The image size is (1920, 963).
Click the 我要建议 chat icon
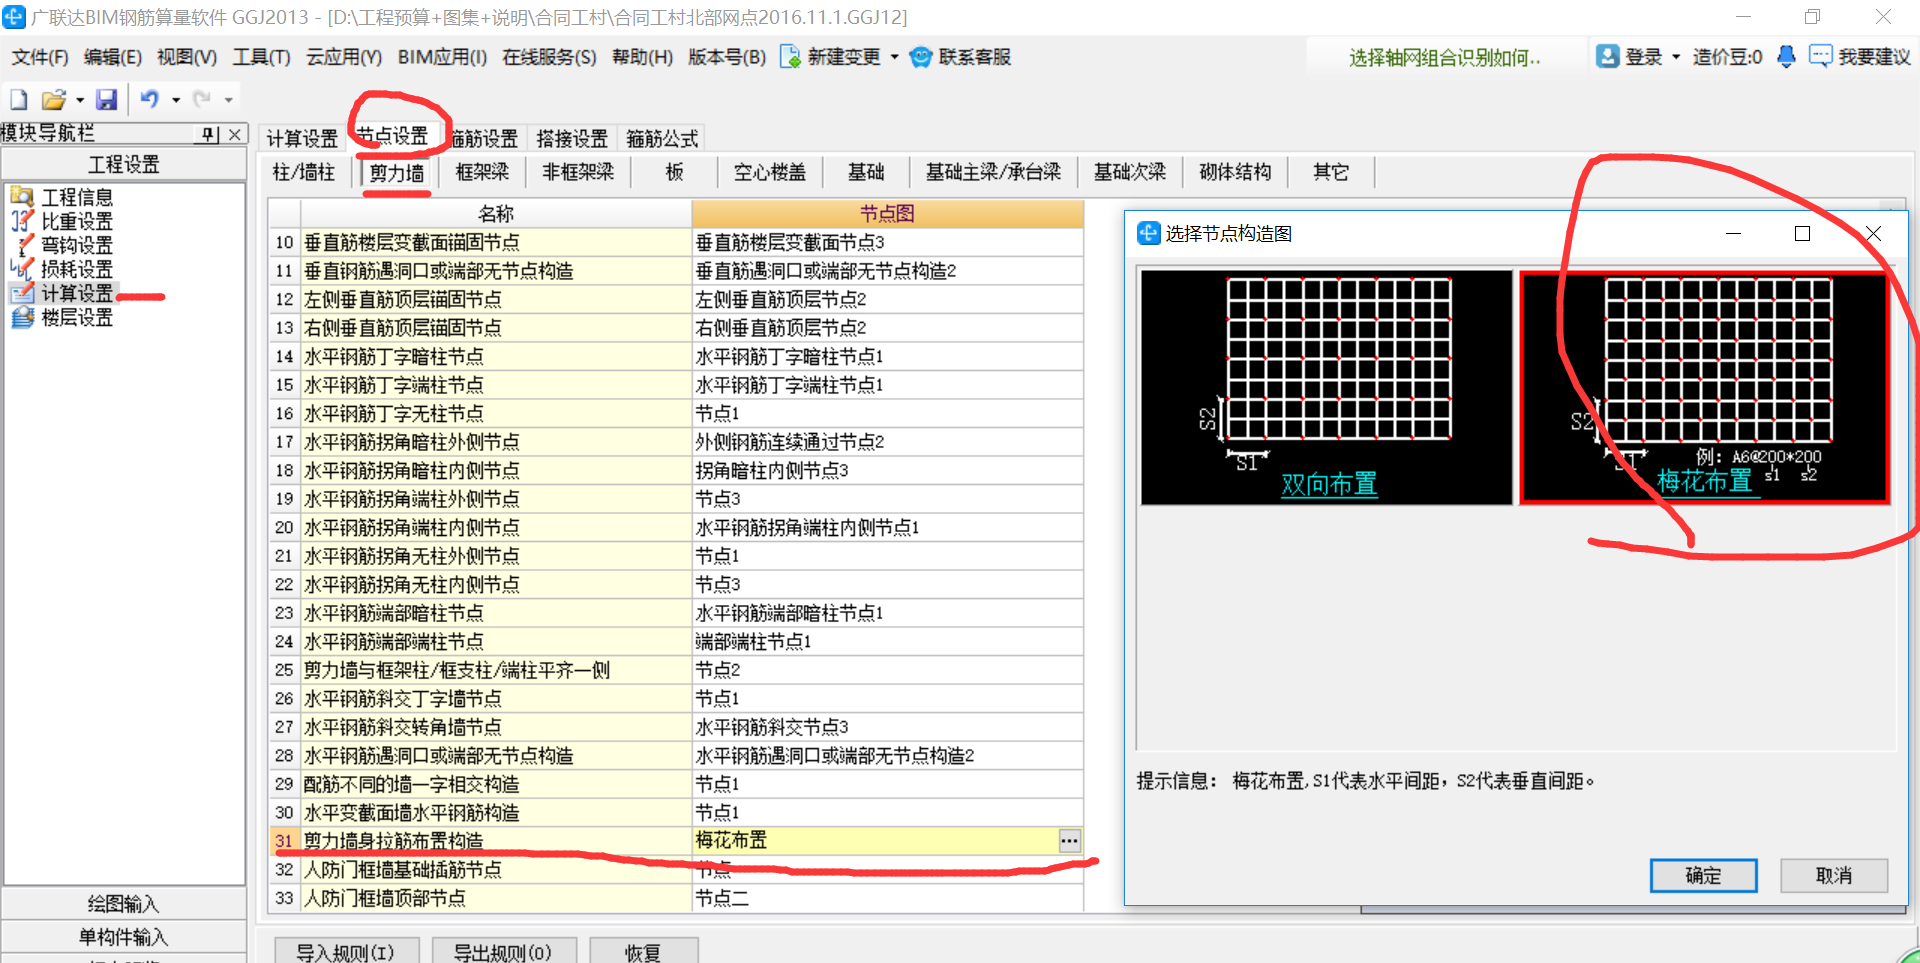click(x=1820, y=56)
